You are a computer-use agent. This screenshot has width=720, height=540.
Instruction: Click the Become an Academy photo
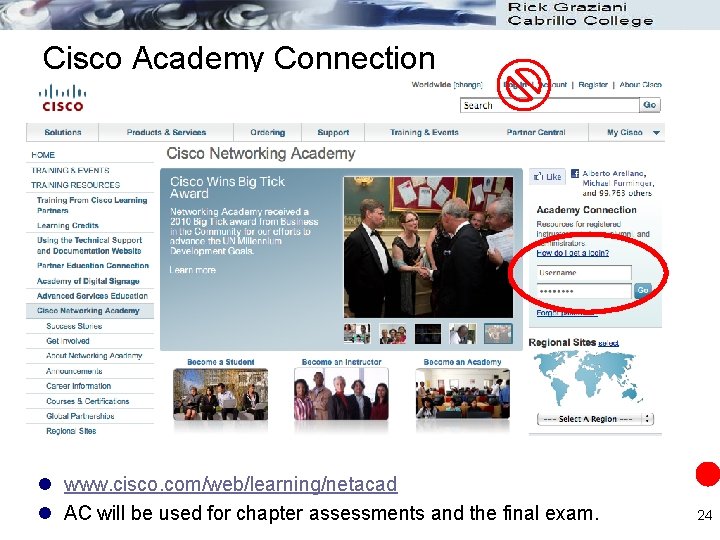coord(462,394)
